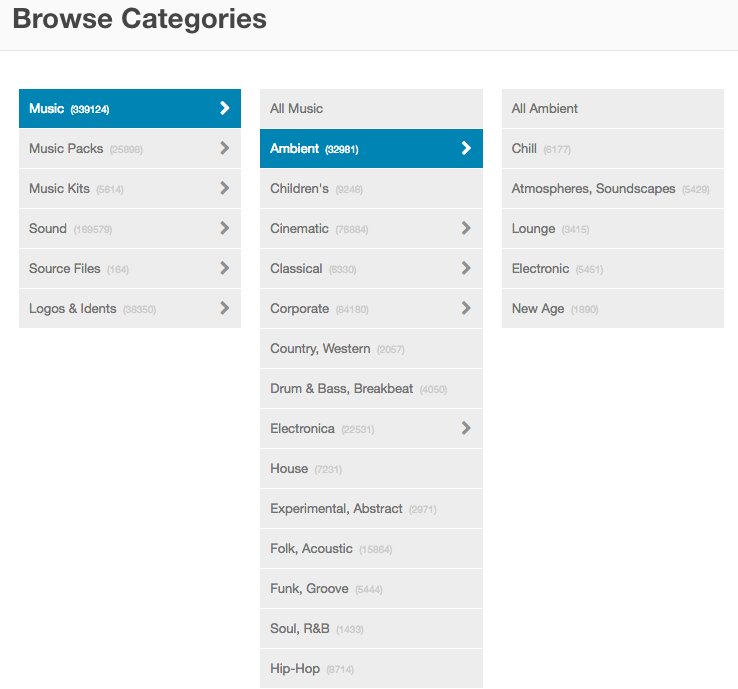Screen dimensions: 738x689
Task: Open the Electronica genre label
Action: (x=302, y=429)
